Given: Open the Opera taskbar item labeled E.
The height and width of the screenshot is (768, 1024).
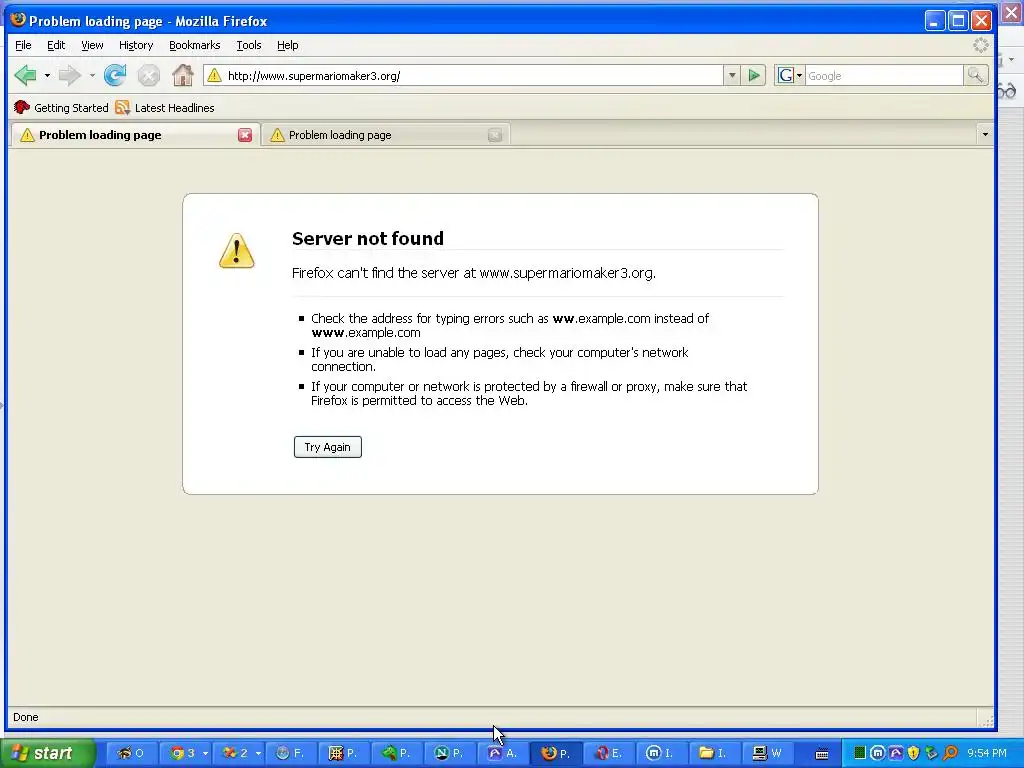Looking at the screenshot, I should point(610,754).
